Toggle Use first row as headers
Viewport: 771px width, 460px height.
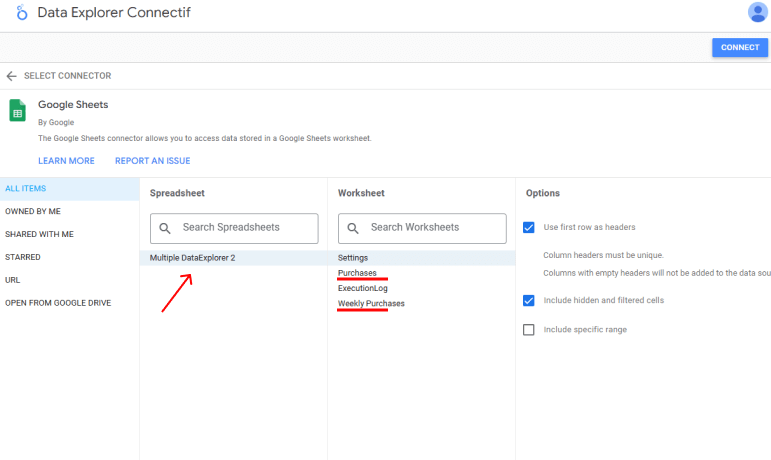529,227
